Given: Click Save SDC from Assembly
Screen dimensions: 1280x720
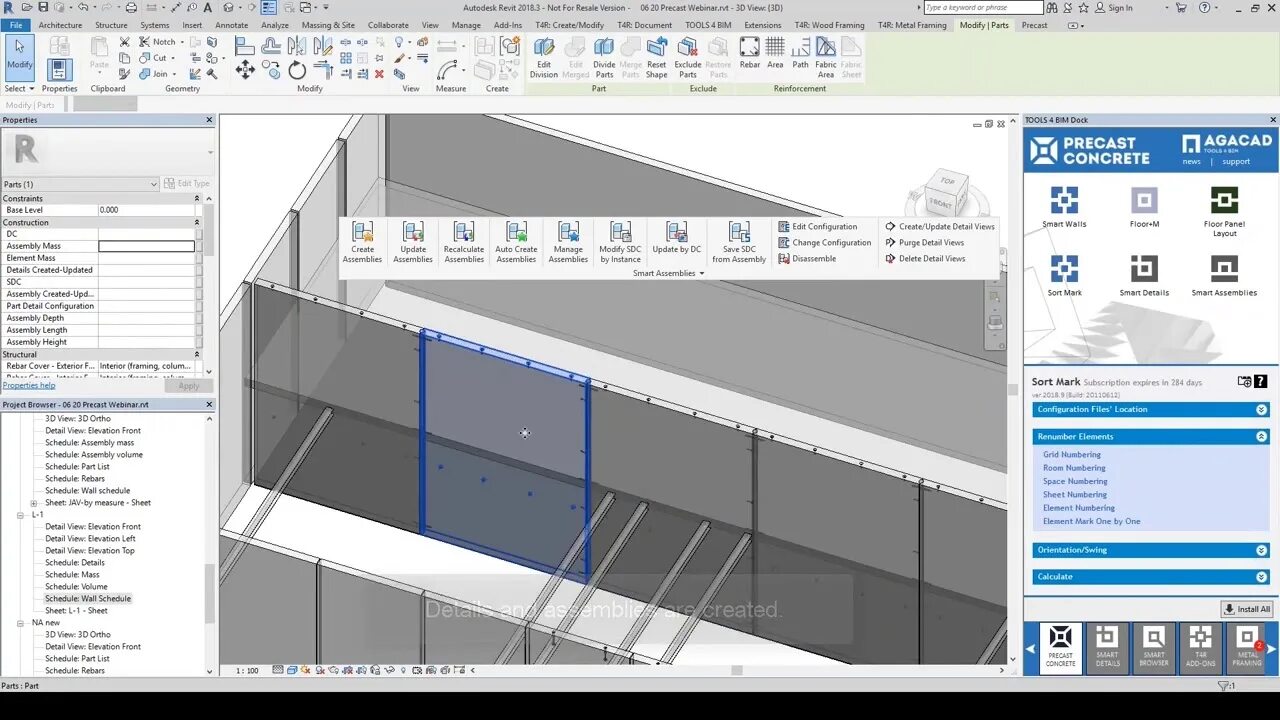Looking at the screenshot, I should click(739, 243).
